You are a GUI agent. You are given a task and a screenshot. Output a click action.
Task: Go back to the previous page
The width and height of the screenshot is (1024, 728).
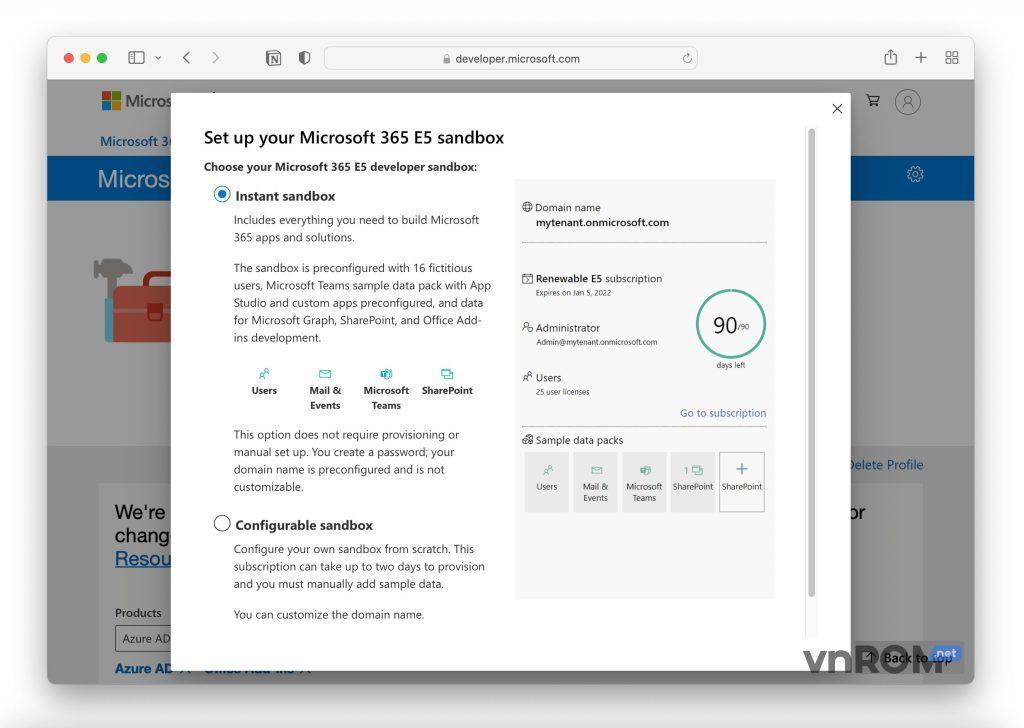pos(187,58)
